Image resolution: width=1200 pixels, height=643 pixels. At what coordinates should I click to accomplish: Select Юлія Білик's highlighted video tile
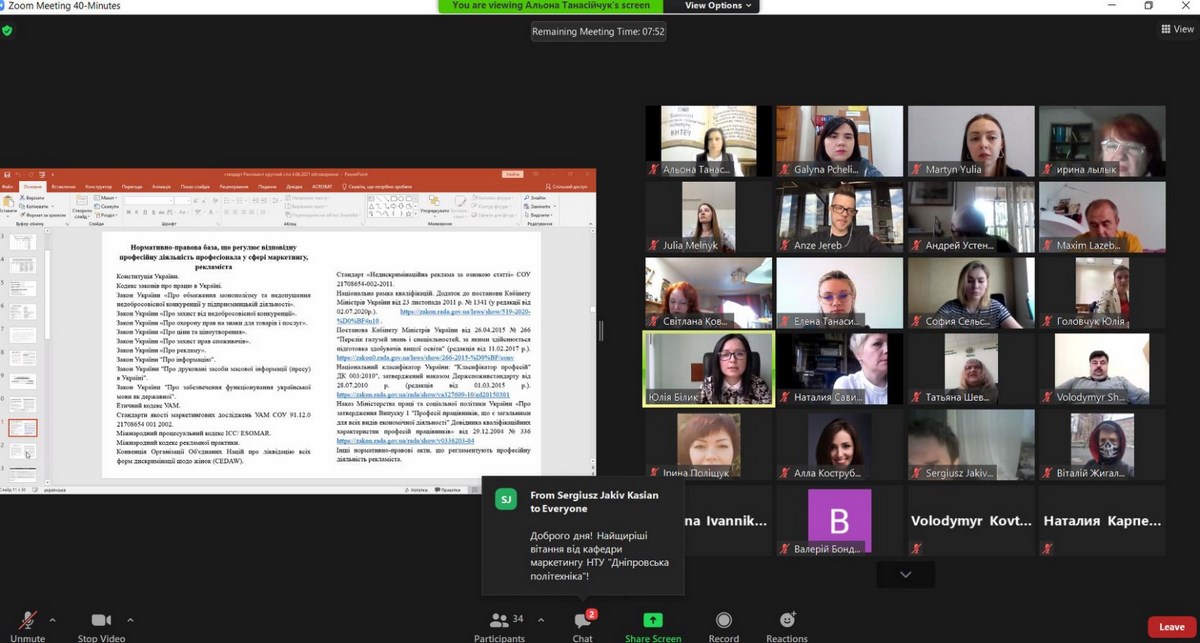pos(708,369)
